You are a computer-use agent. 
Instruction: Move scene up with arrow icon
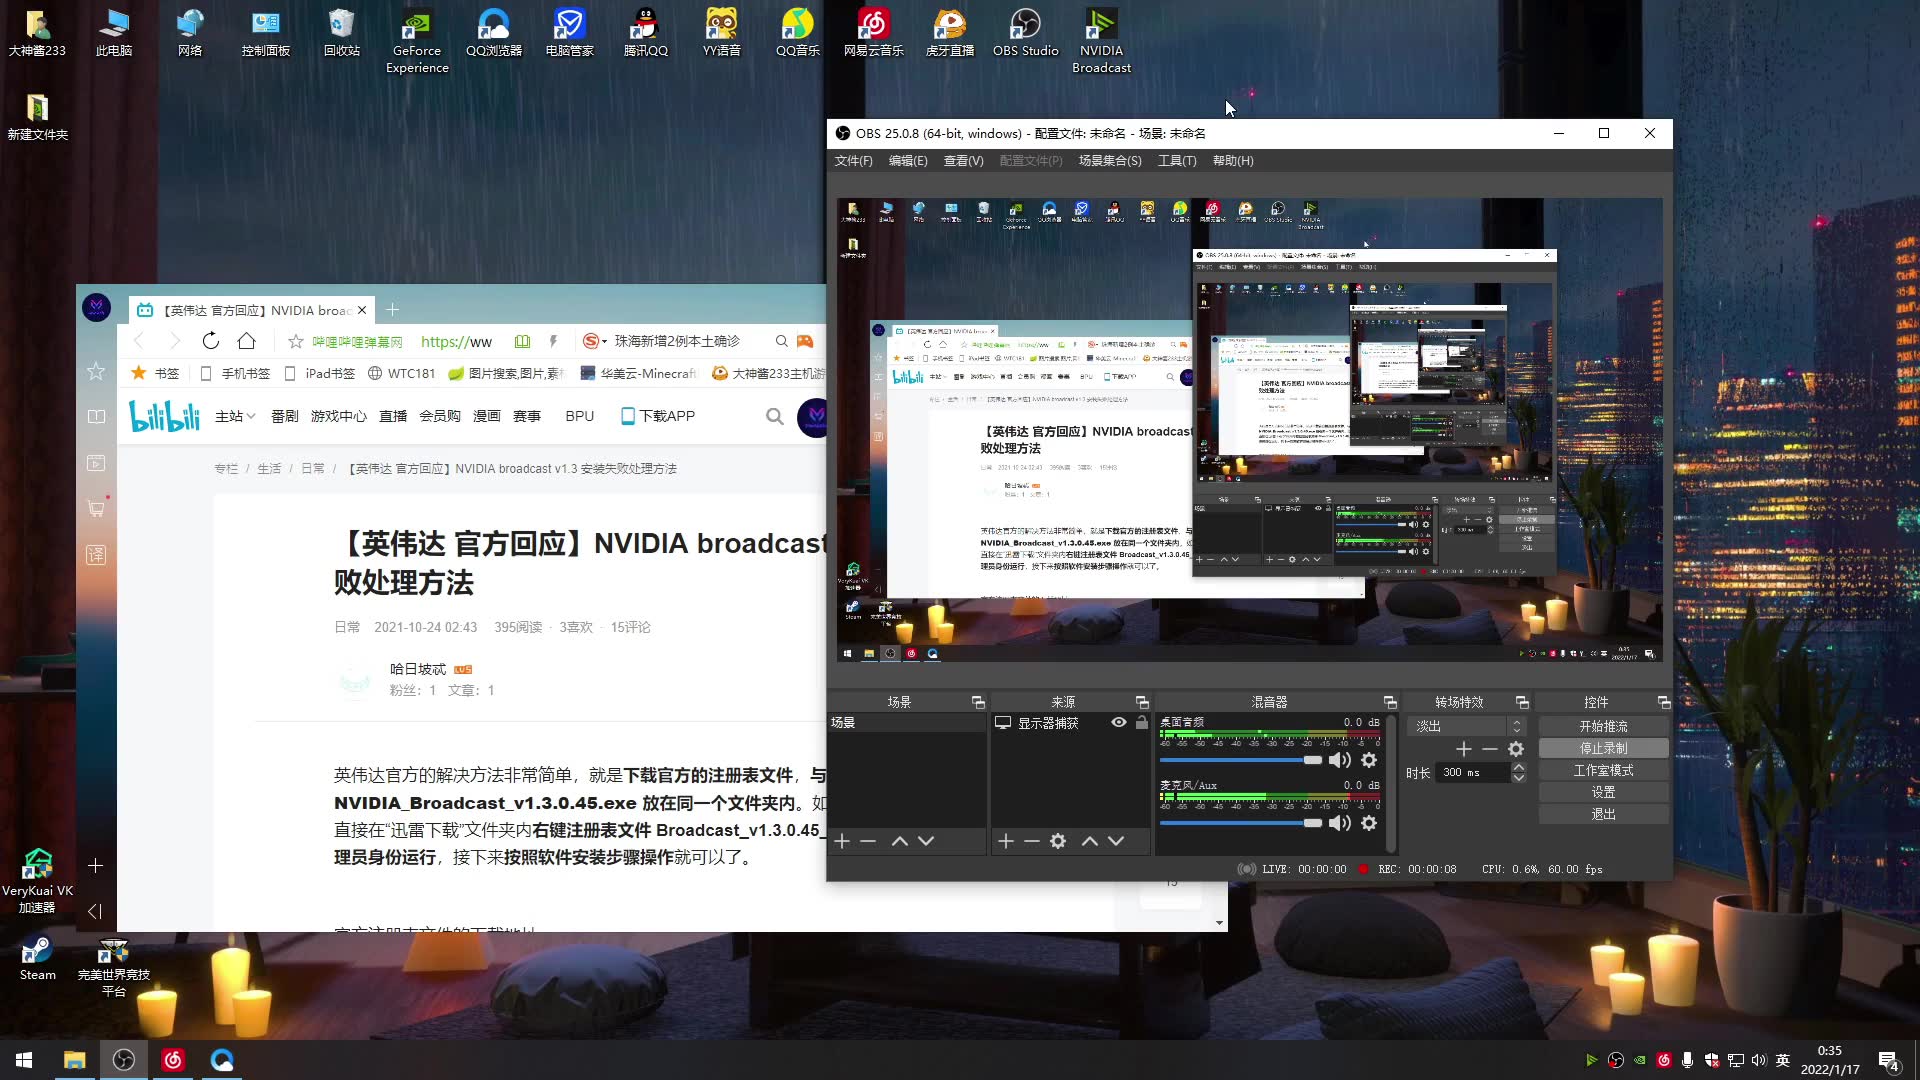(x=900, y=841)
